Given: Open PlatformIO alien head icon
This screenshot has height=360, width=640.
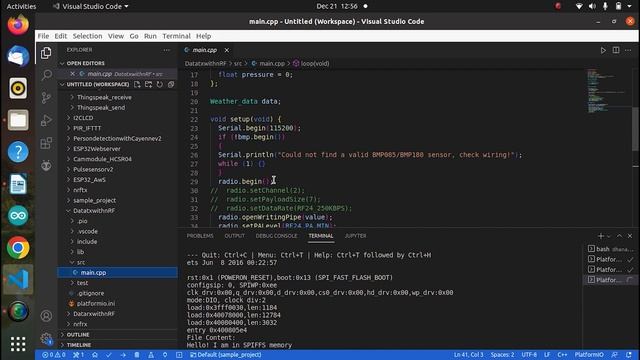Looking at the screenshot, I should coord(47,165).
